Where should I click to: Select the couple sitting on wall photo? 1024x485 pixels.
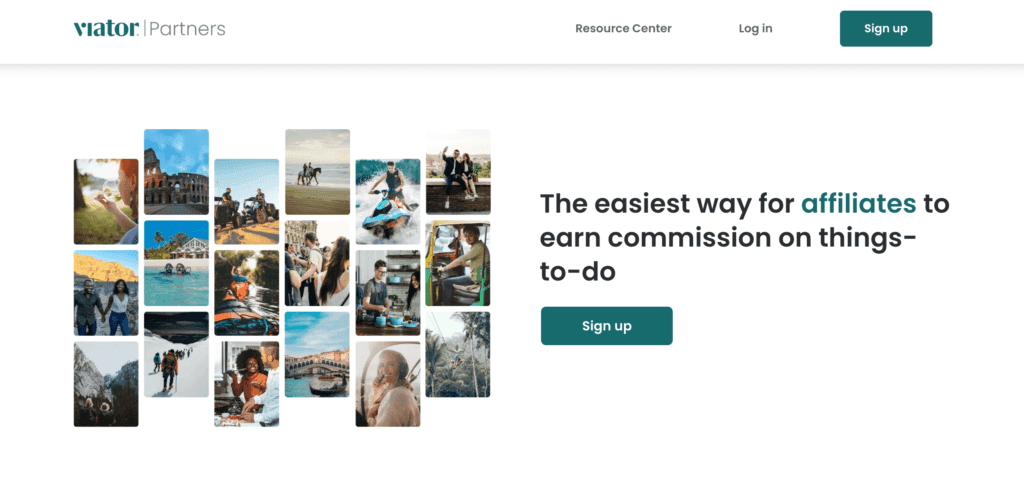(458, 172)
